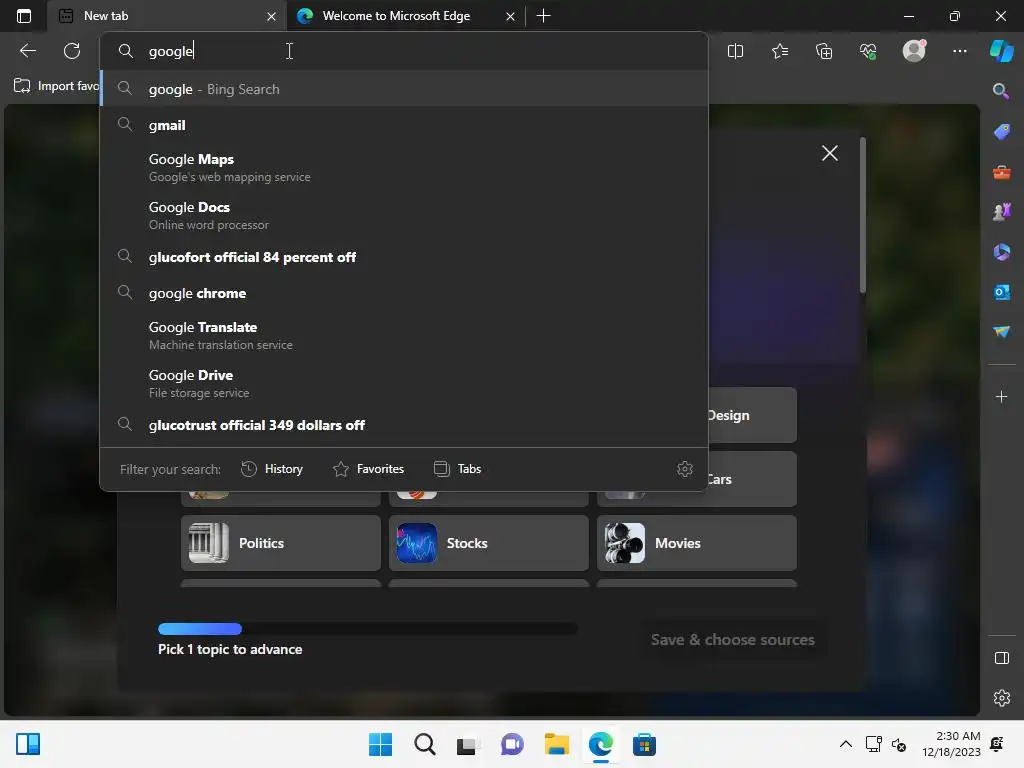This screenshot has height=768, width=1024.
Task: Open File Explorer from taskbar
Action: 556,744
